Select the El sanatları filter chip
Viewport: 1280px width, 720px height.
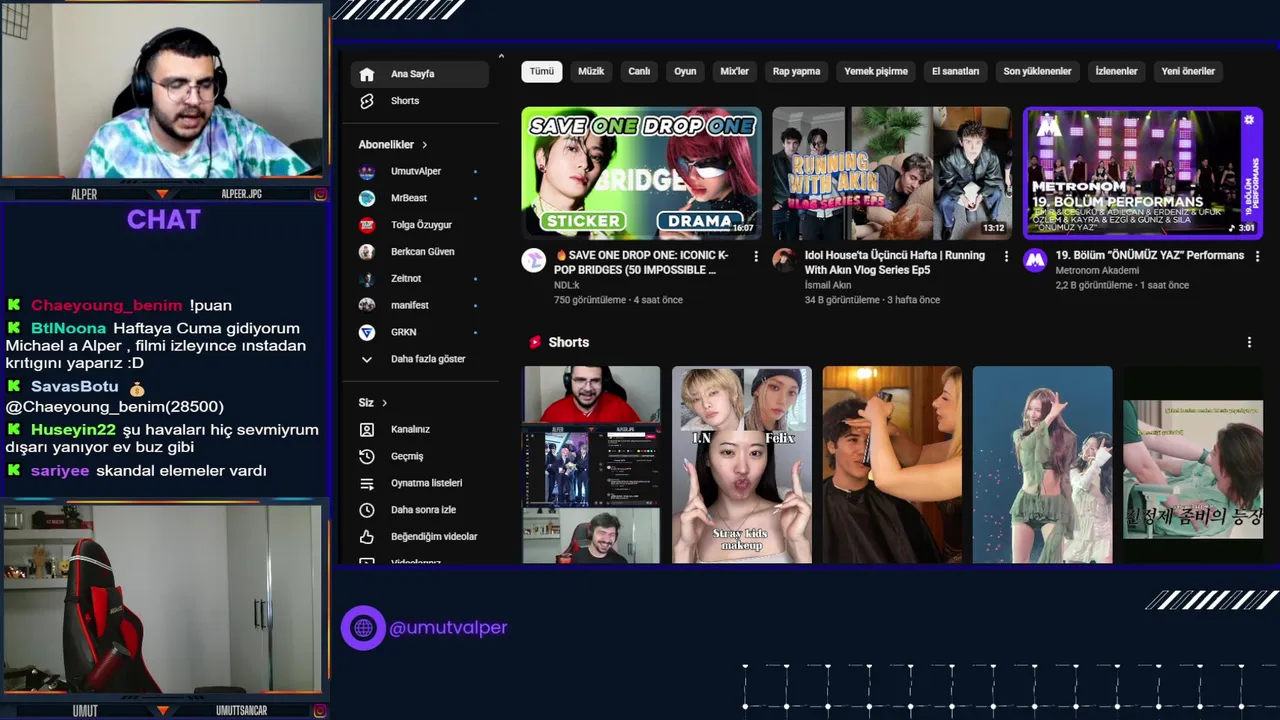[956, 71]
